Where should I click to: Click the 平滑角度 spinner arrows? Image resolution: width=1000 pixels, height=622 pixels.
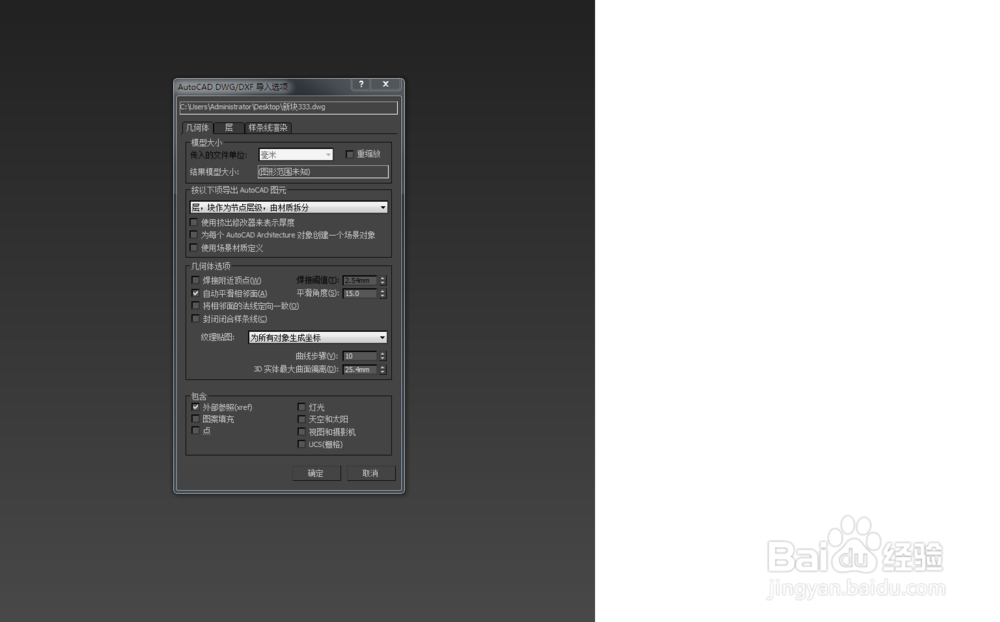pos(383,293)
